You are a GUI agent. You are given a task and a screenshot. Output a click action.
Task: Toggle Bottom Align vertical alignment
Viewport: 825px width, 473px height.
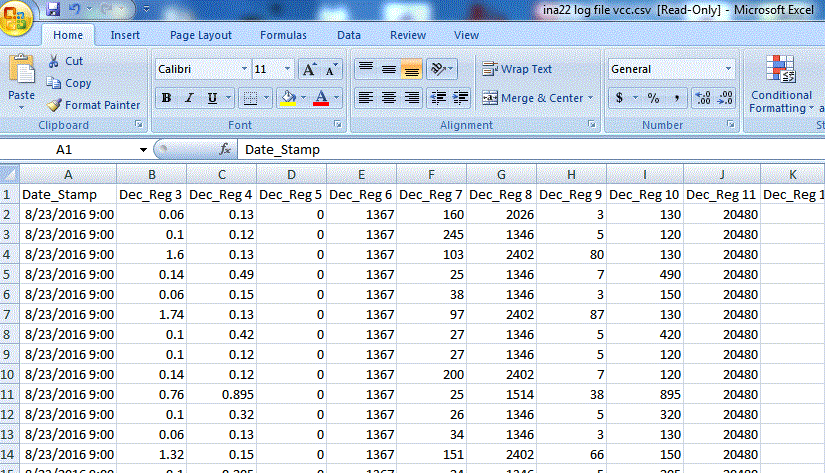[x=411, y=69]
